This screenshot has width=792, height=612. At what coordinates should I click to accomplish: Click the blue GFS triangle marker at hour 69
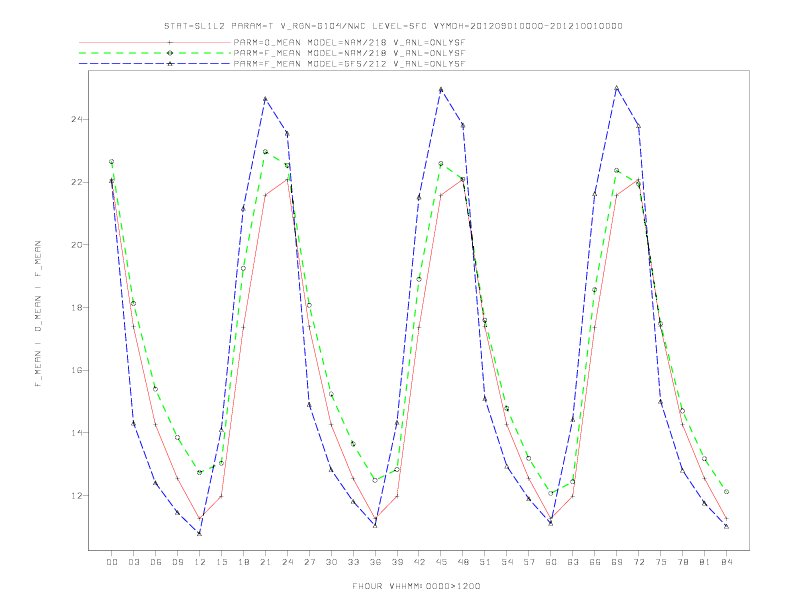click(617, 88)
